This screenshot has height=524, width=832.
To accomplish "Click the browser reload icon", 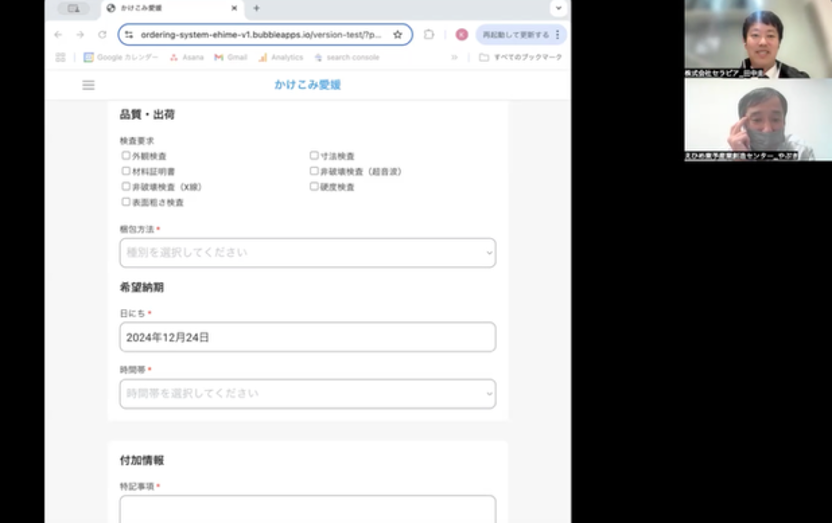I will [x=102, y=34].
